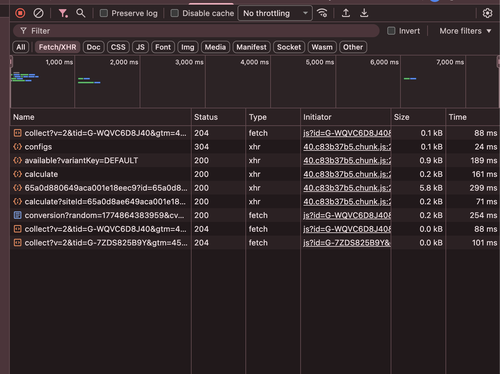Filter by JS type

point(140,47)
